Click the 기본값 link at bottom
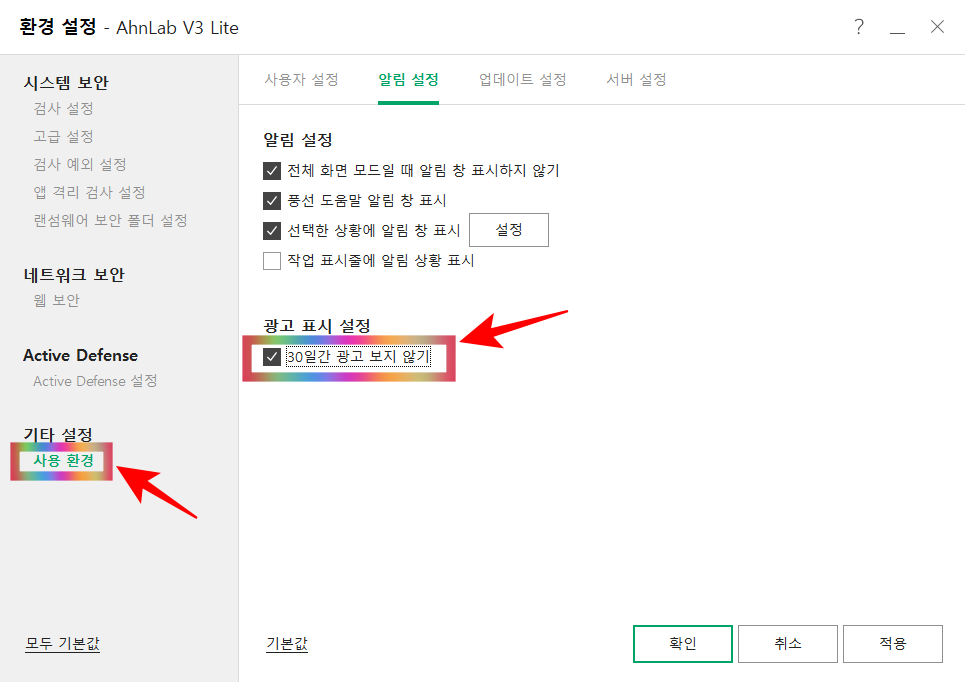965x682 pixels. coord(286,645)
